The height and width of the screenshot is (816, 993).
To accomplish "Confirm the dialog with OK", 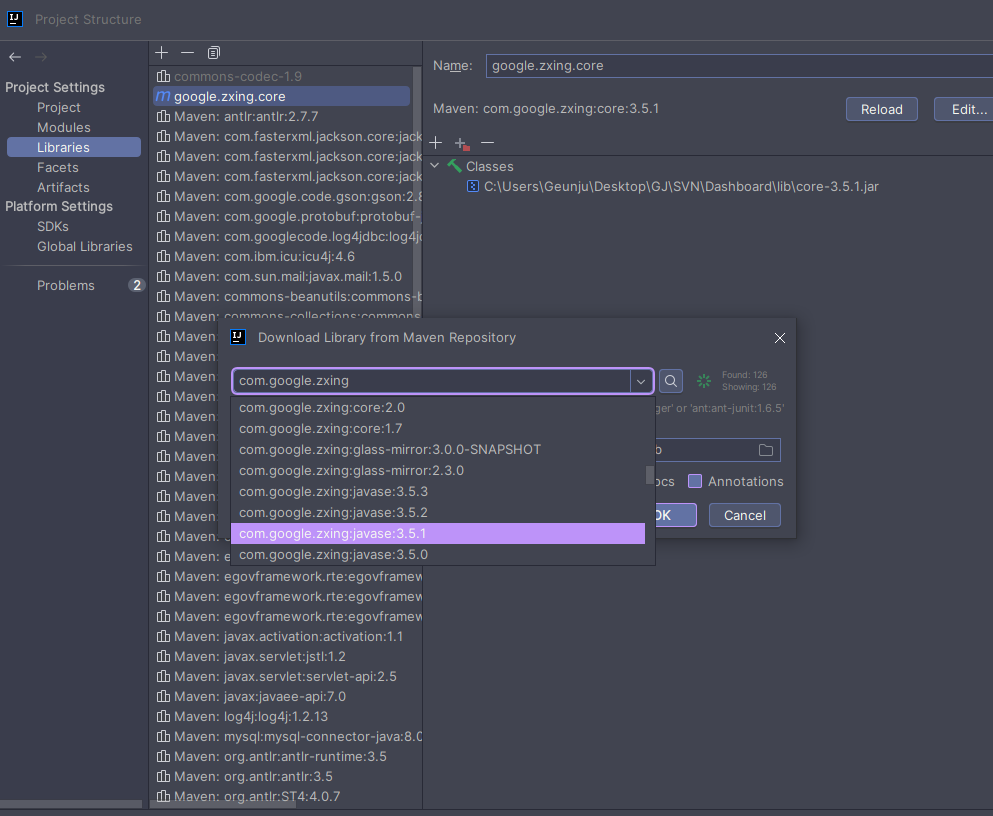I will pyautogui.click(x=675, y=515).
